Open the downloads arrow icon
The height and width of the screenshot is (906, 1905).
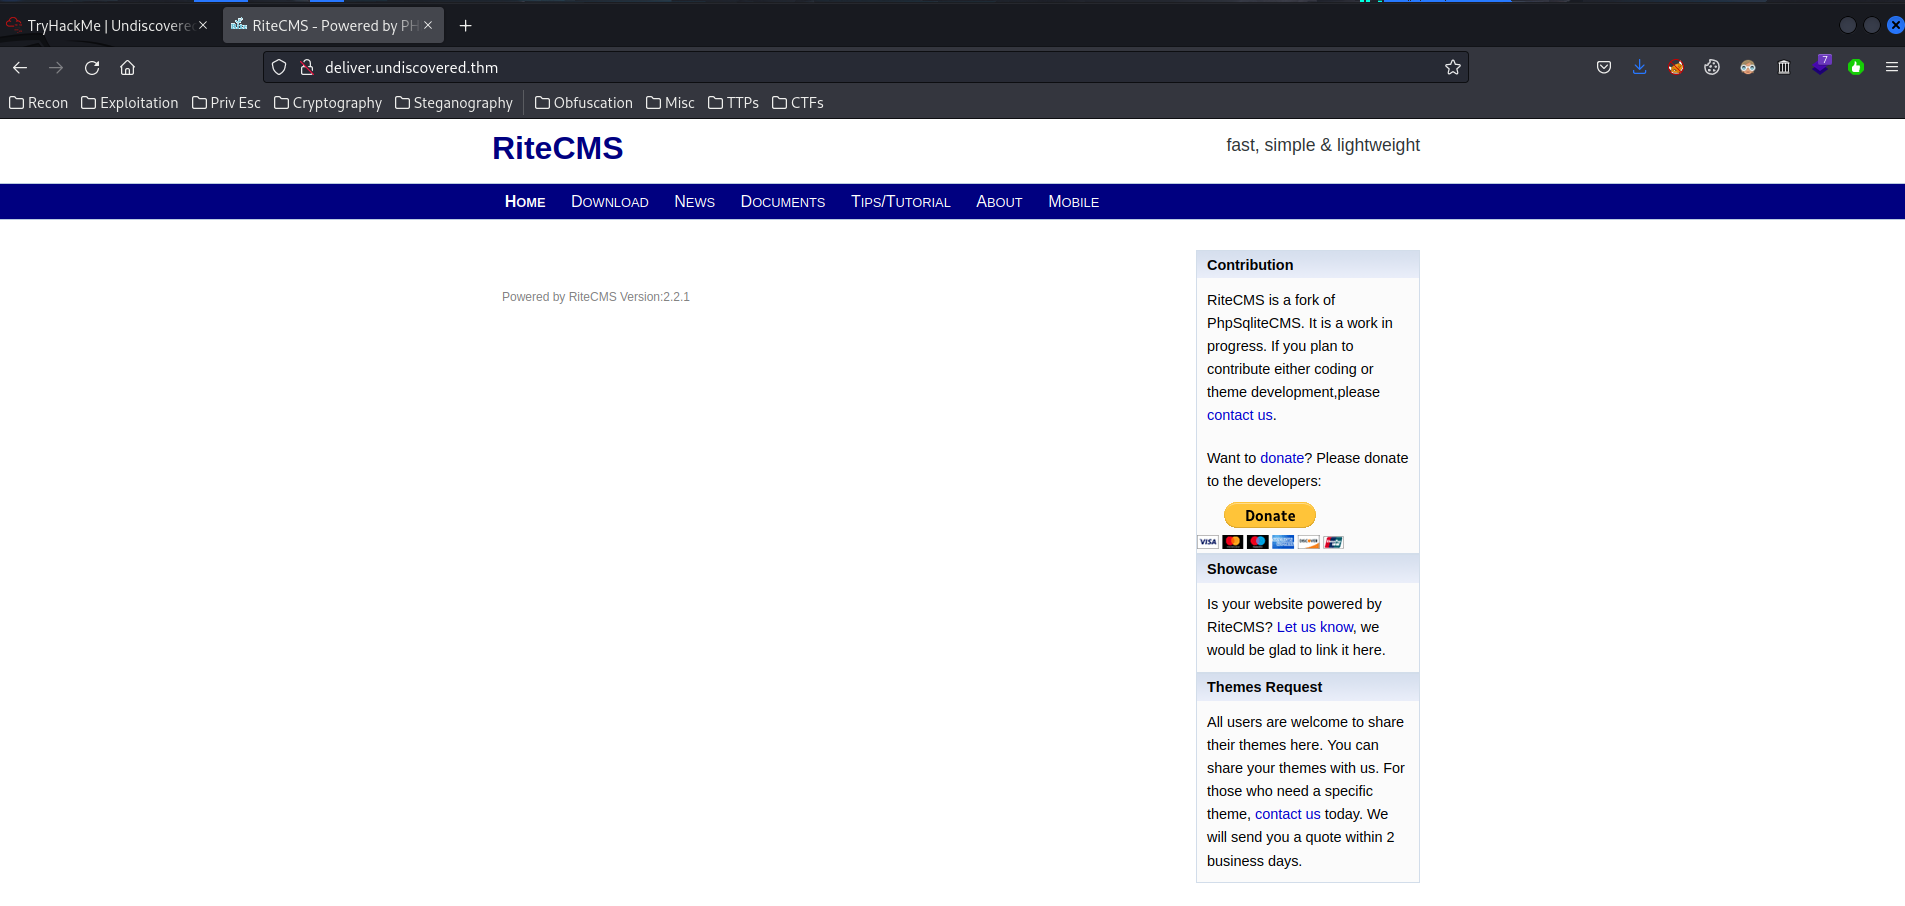[1640, 67]
